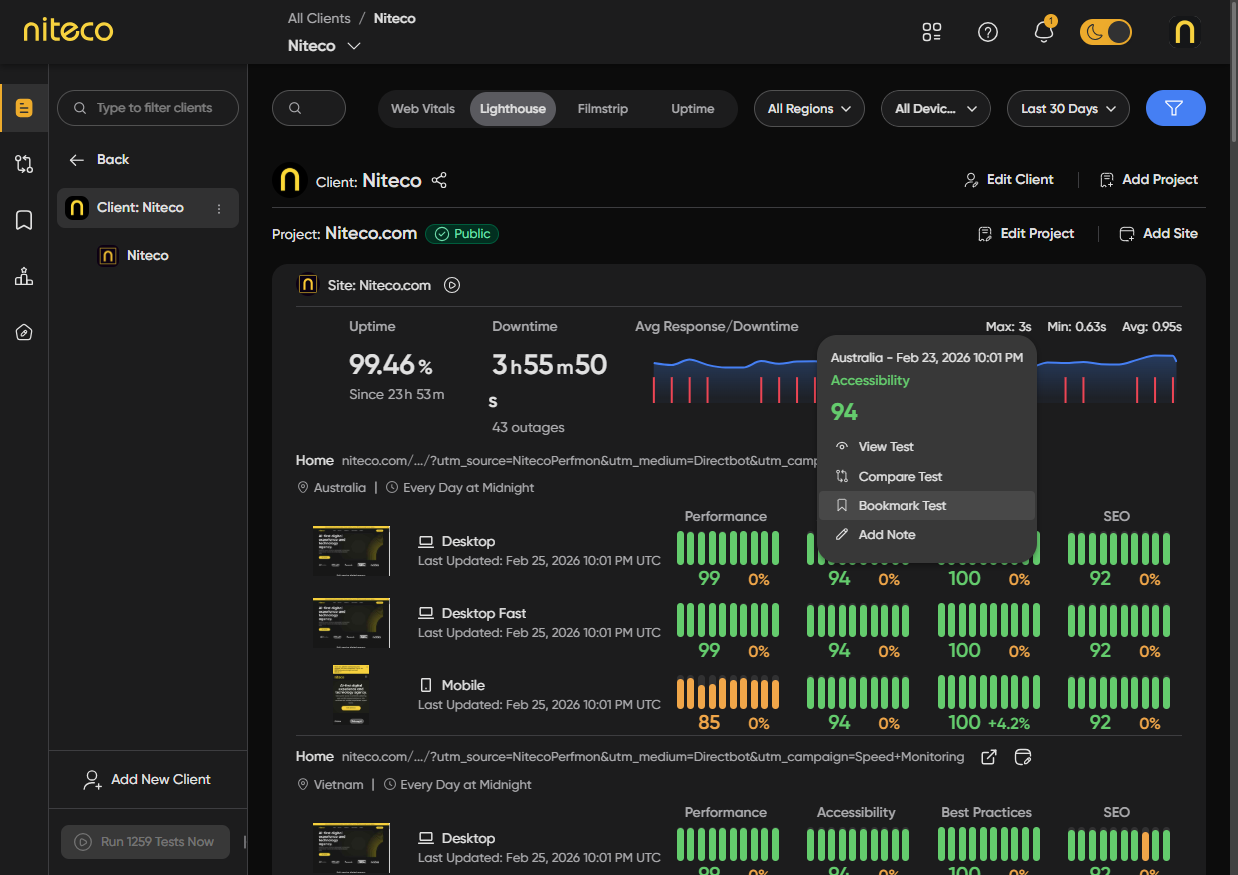The height and width of the screenshot is (875, 1238).
Task: Click Add New Client button
Action: pyautogui.click(x=148, y=779)
